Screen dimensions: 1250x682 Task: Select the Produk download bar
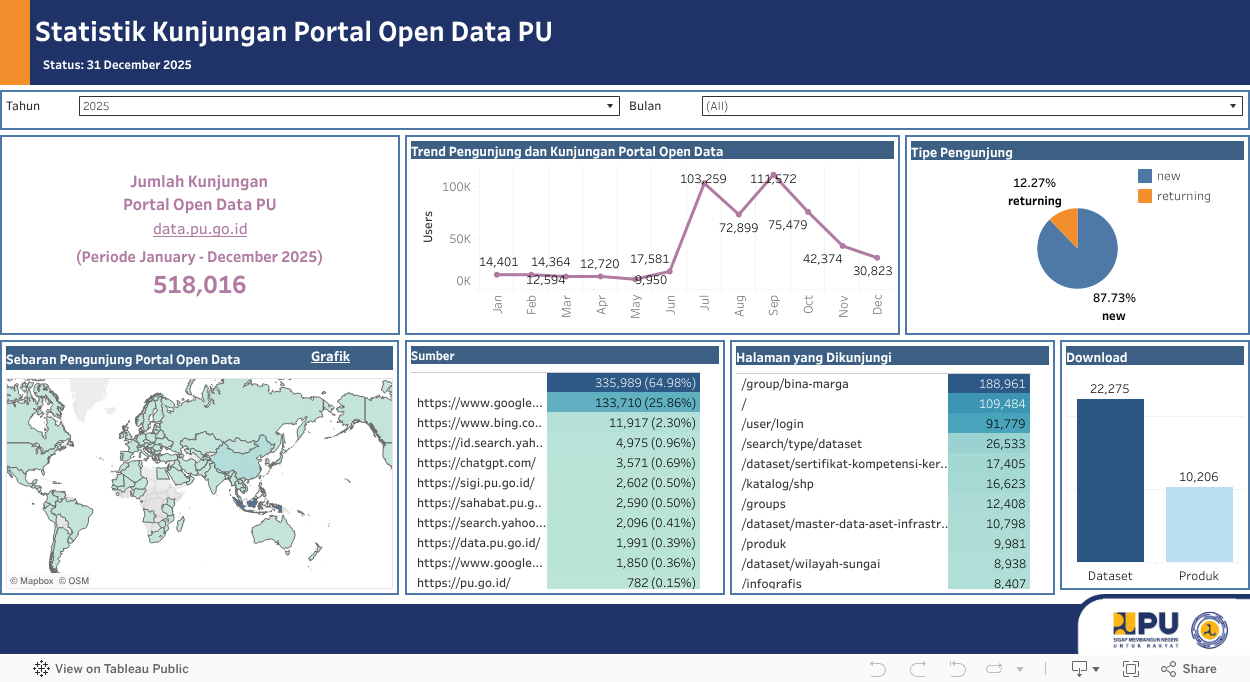pos(1198,525)
